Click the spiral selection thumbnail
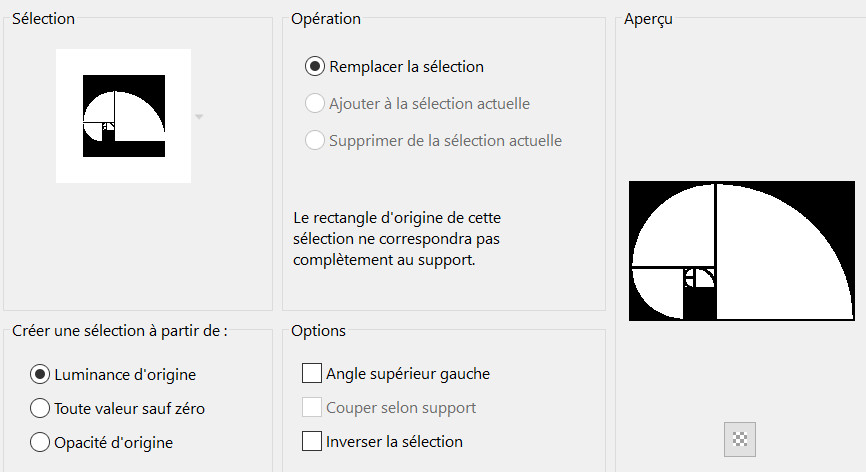This screenshot has height=472, width=866. [123, 116]
